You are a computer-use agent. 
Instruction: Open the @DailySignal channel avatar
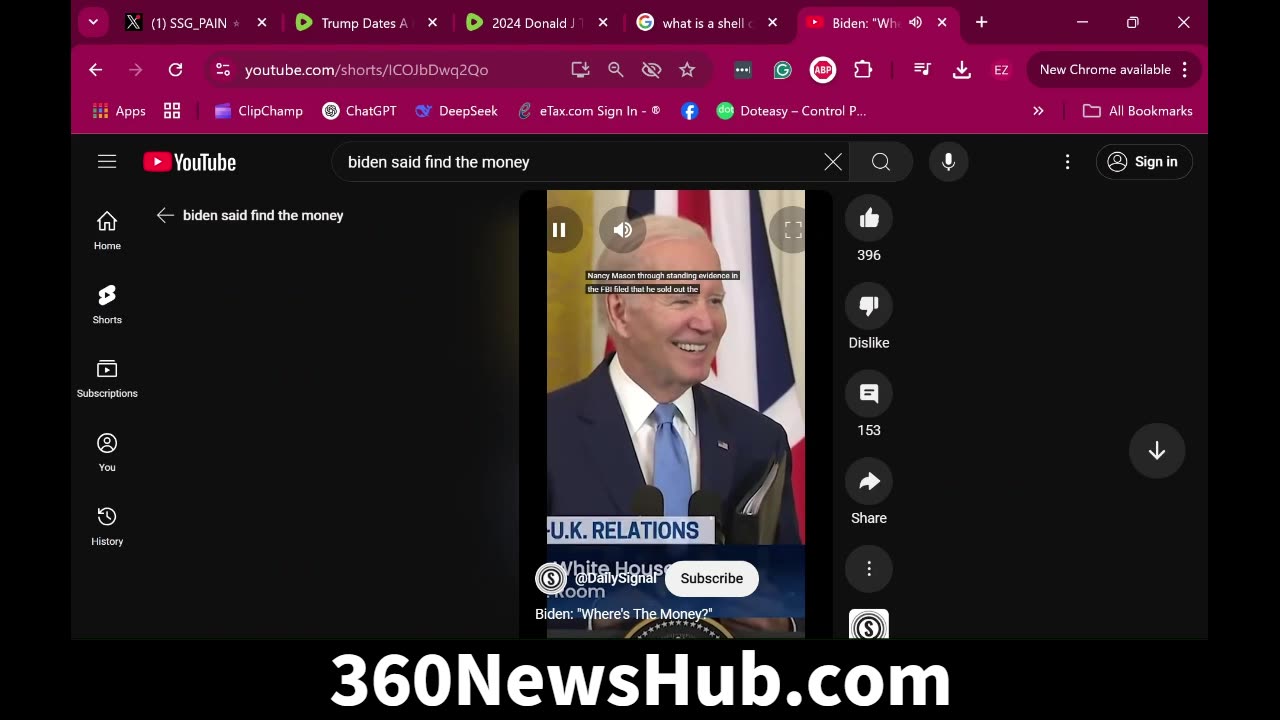coord(551,578)
